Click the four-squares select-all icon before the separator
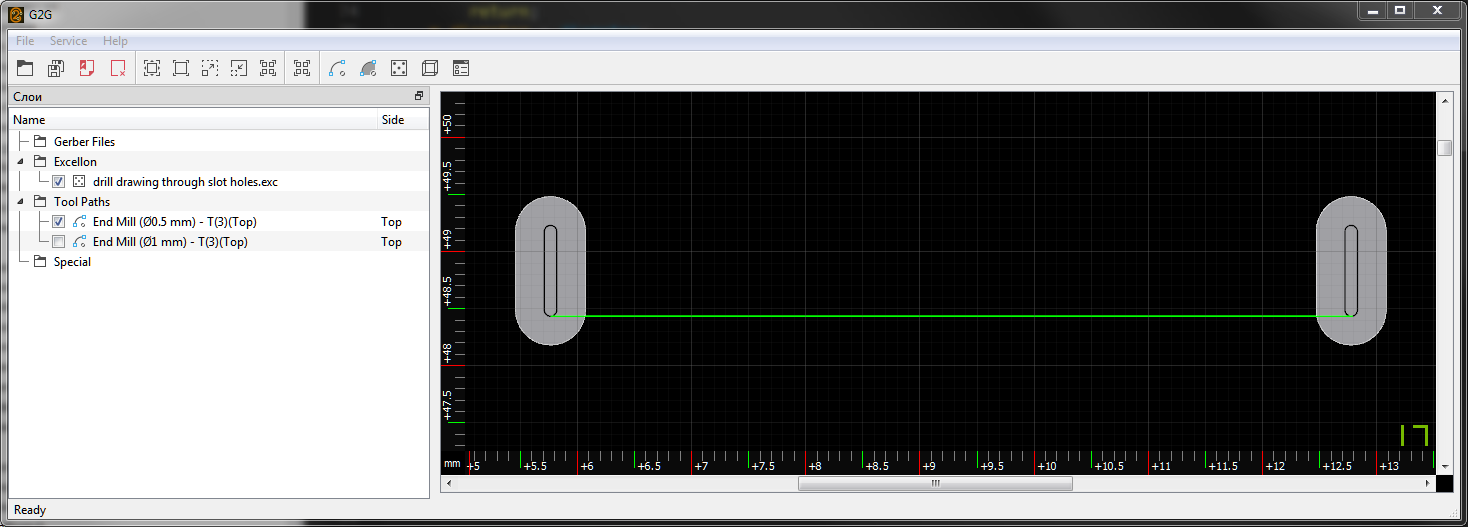1468x527 pixels. tap(268, 68)
